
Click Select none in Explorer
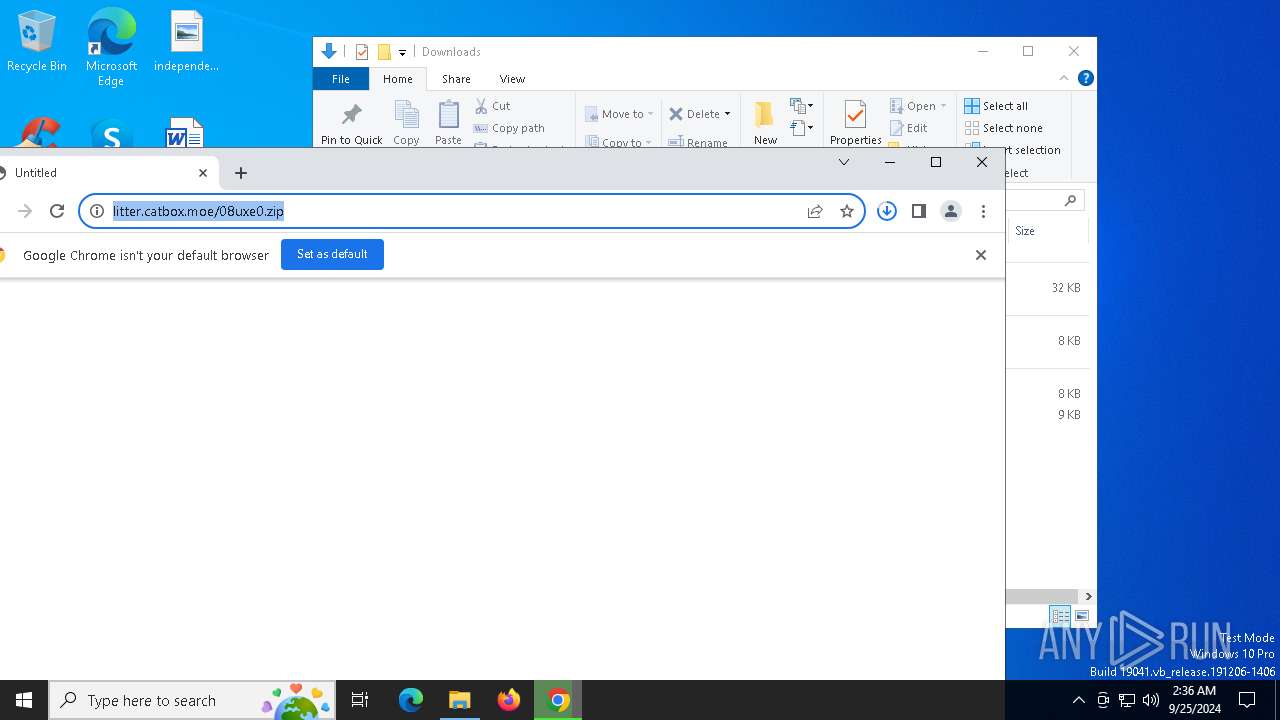click(1004, 128)
